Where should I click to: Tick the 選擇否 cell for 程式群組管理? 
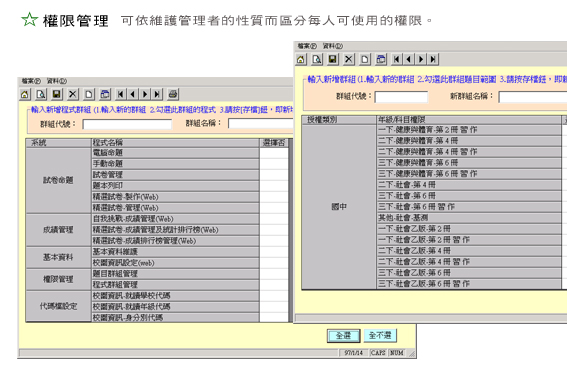[274, 285]
